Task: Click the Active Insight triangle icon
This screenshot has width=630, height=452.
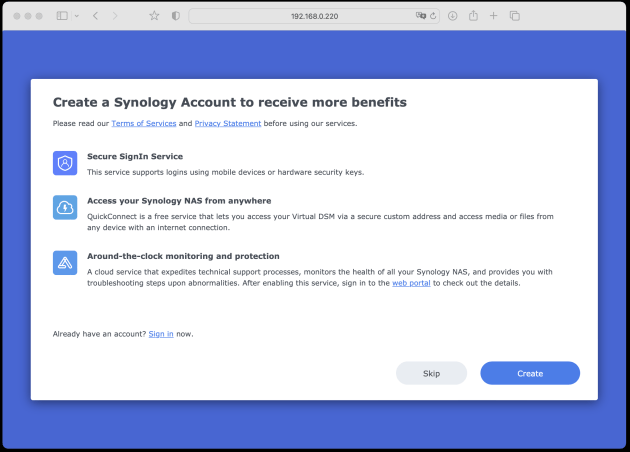Action: 65,263
